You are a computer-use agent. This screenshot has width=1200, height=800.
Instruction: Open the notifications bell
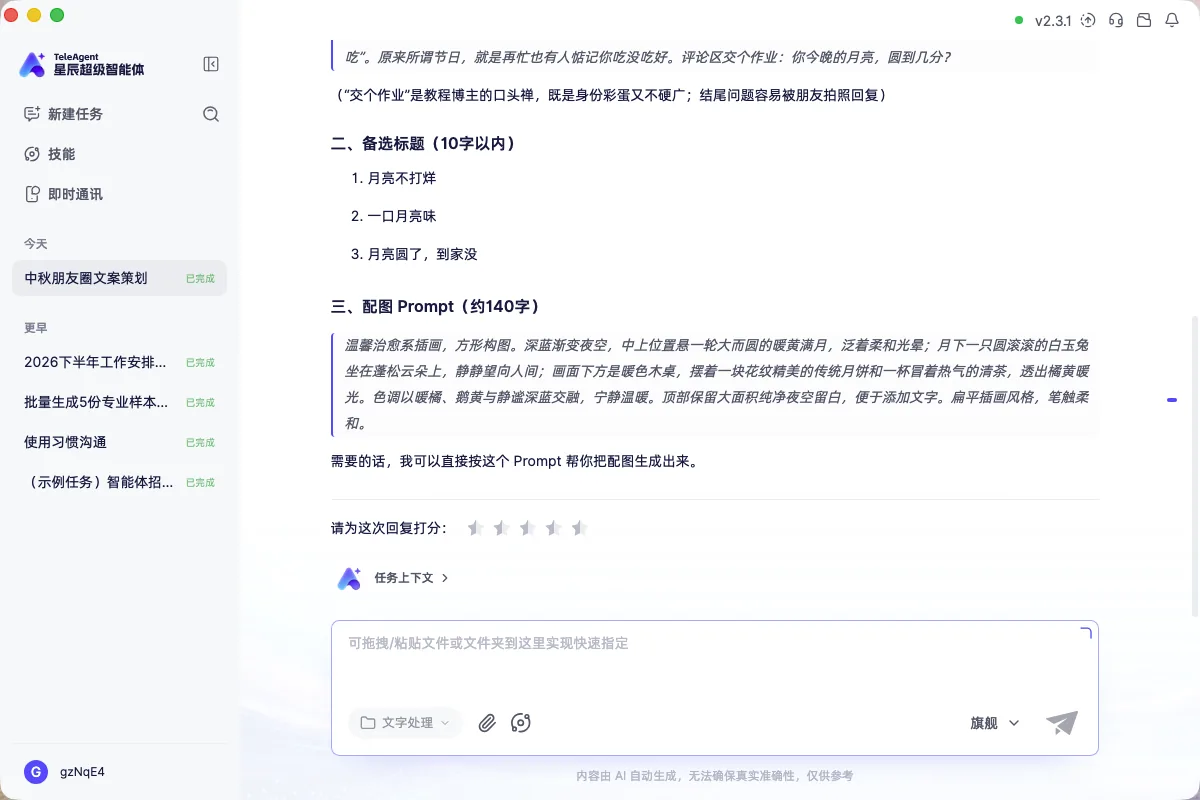click(x=1172, y=20)
